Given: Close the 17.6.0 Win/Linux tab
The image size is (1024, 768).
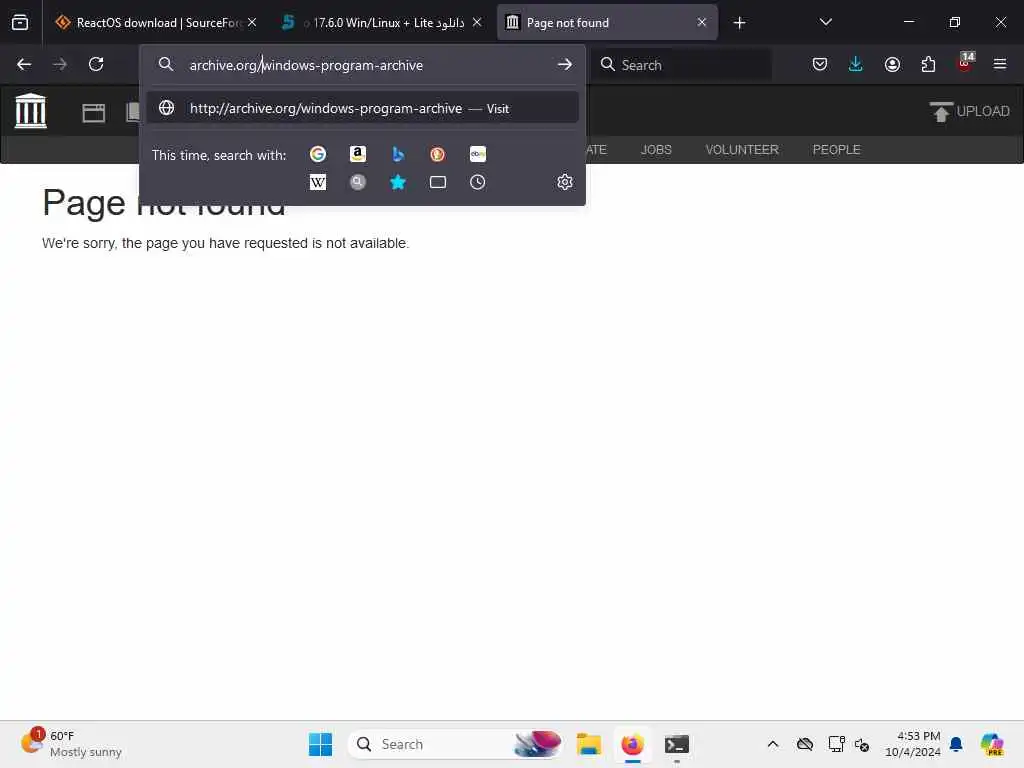Looking at the screenshot, I should pyautogui.click(x=477, y=22).
